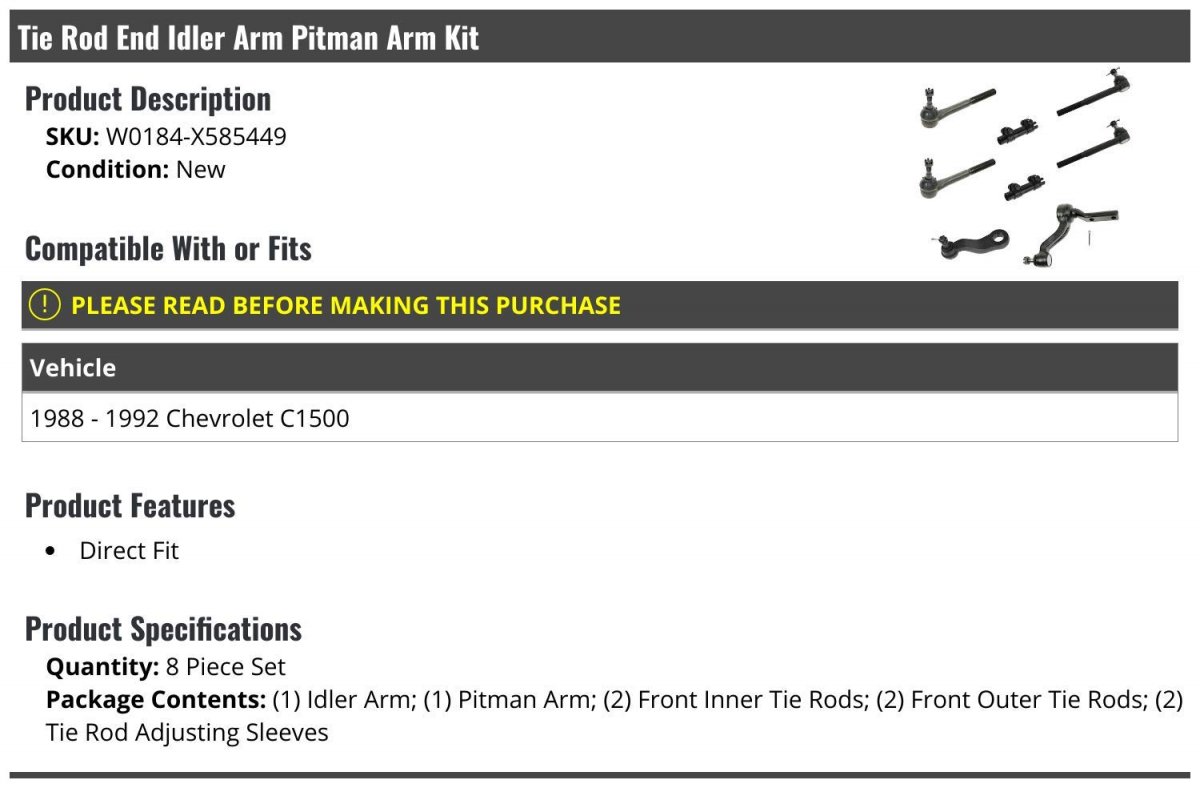Screen dimensions: 1200x788
Task: Click the Tie Rod End Idler Arm Pitman Arm Kit title bar
Action: 600,38
